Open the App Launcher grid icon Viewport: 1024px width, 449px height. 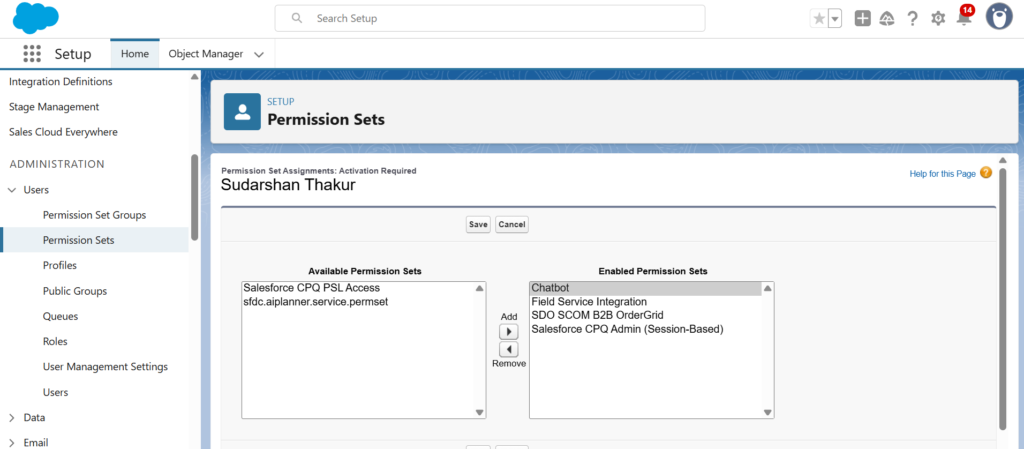(x=32, y=54)
